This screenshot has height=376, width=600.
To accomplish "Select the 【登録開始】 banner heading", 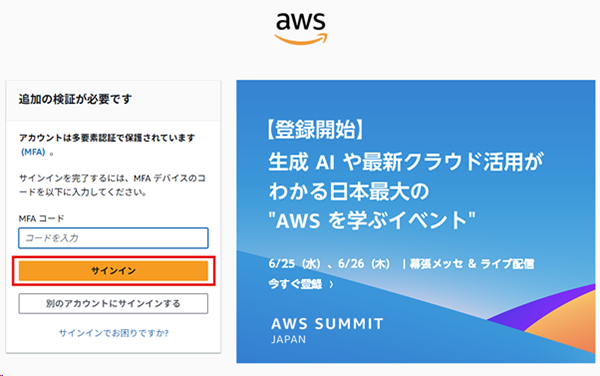I will pos(315,130).
